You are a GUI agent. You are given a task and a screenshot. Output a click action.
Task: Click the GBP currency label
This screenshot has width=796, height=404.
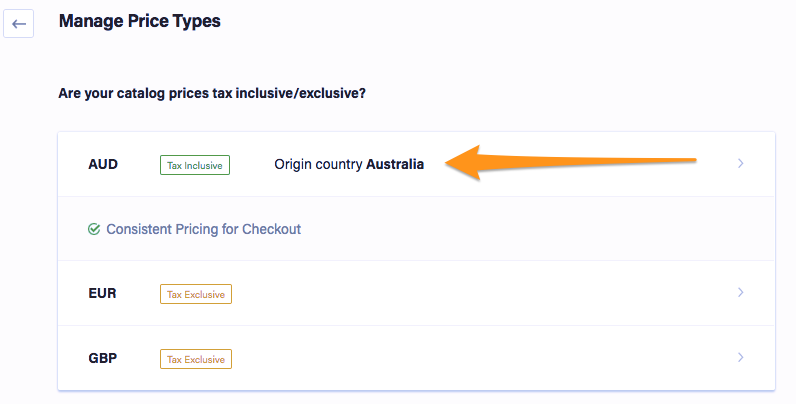[x=103, y=358]
